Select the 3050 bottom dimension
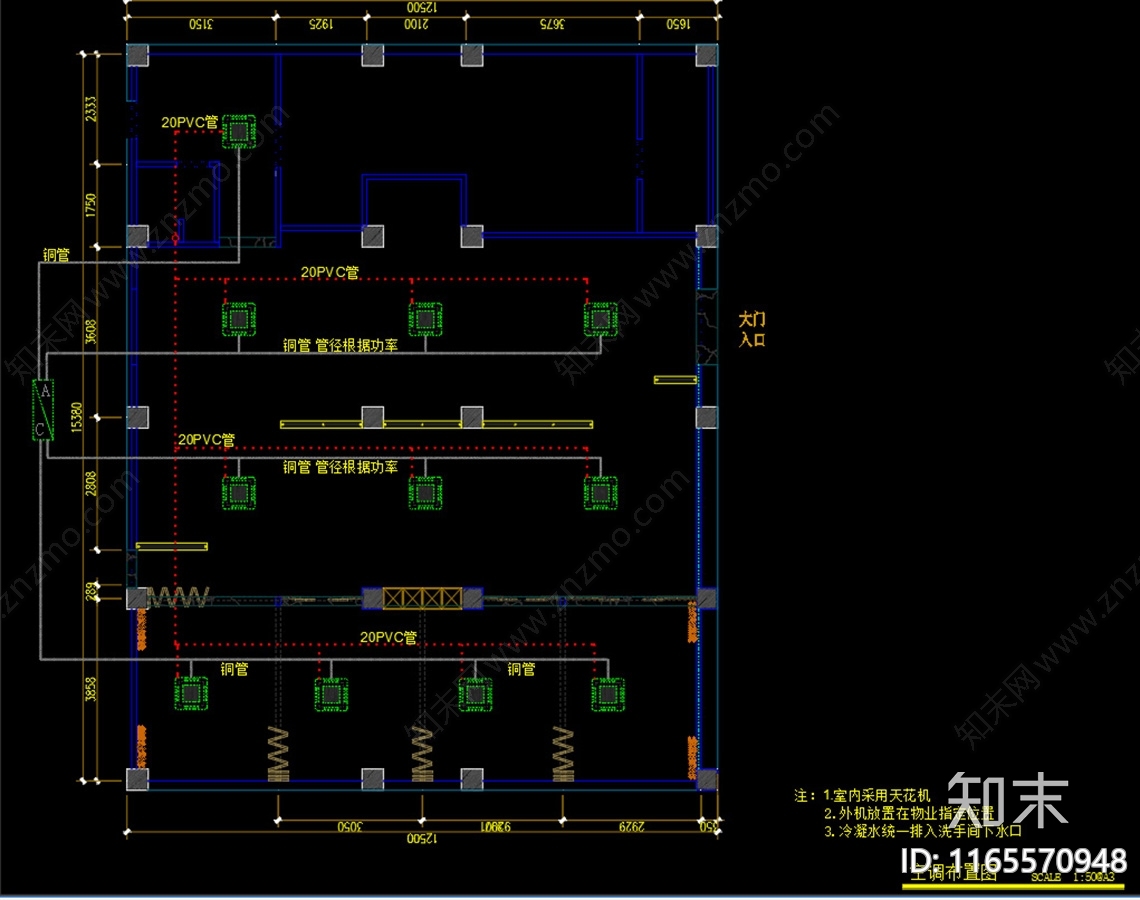The image size is (1140, 900). point(350,827)
